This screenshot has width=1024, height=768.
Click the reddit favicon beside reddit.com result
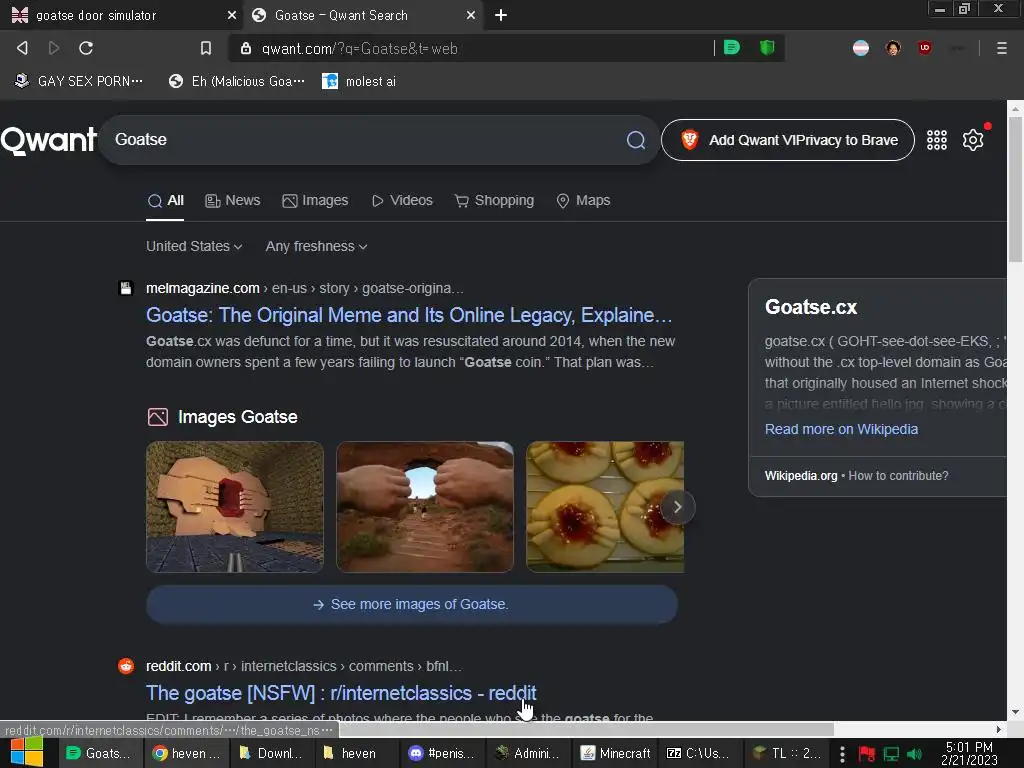126,666
